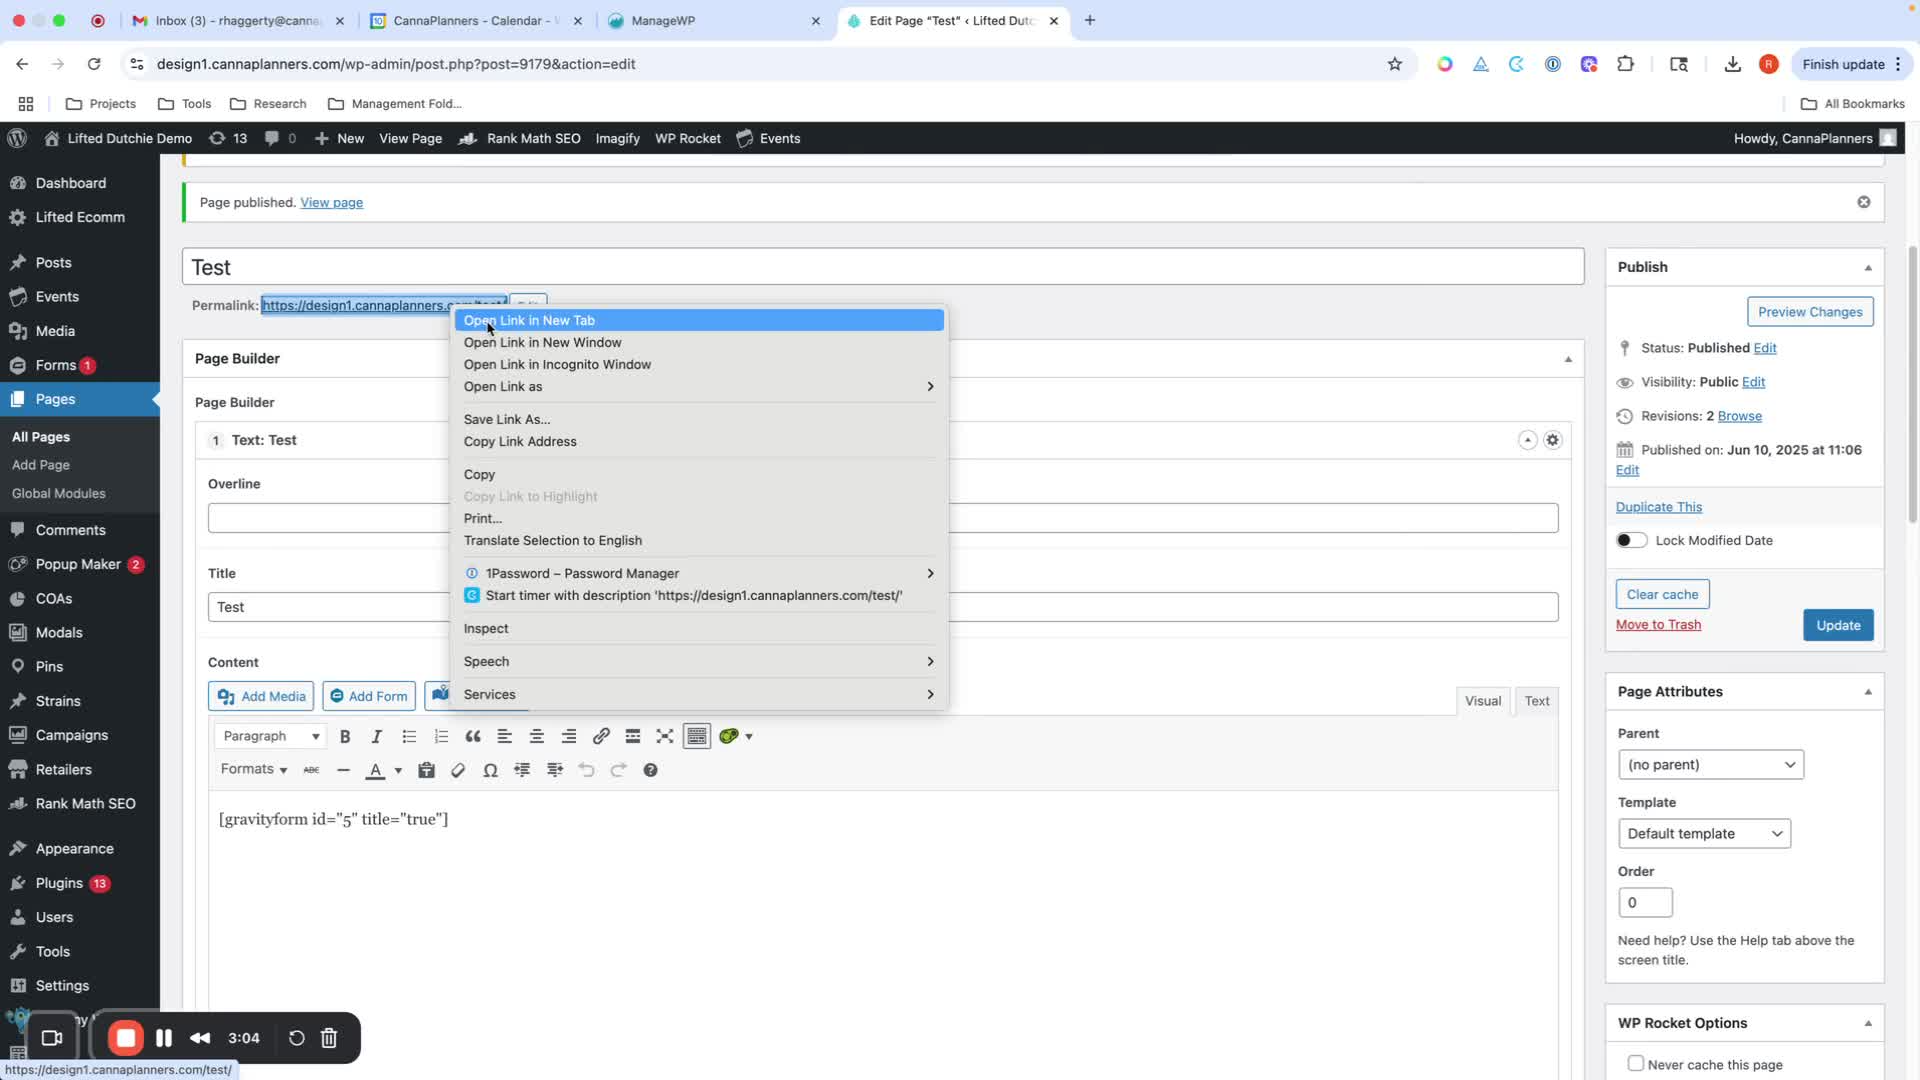The height and width of the screenshot is (1080, 1920).
Task: Insert a blockquote with quote icon
Action: 473,737
